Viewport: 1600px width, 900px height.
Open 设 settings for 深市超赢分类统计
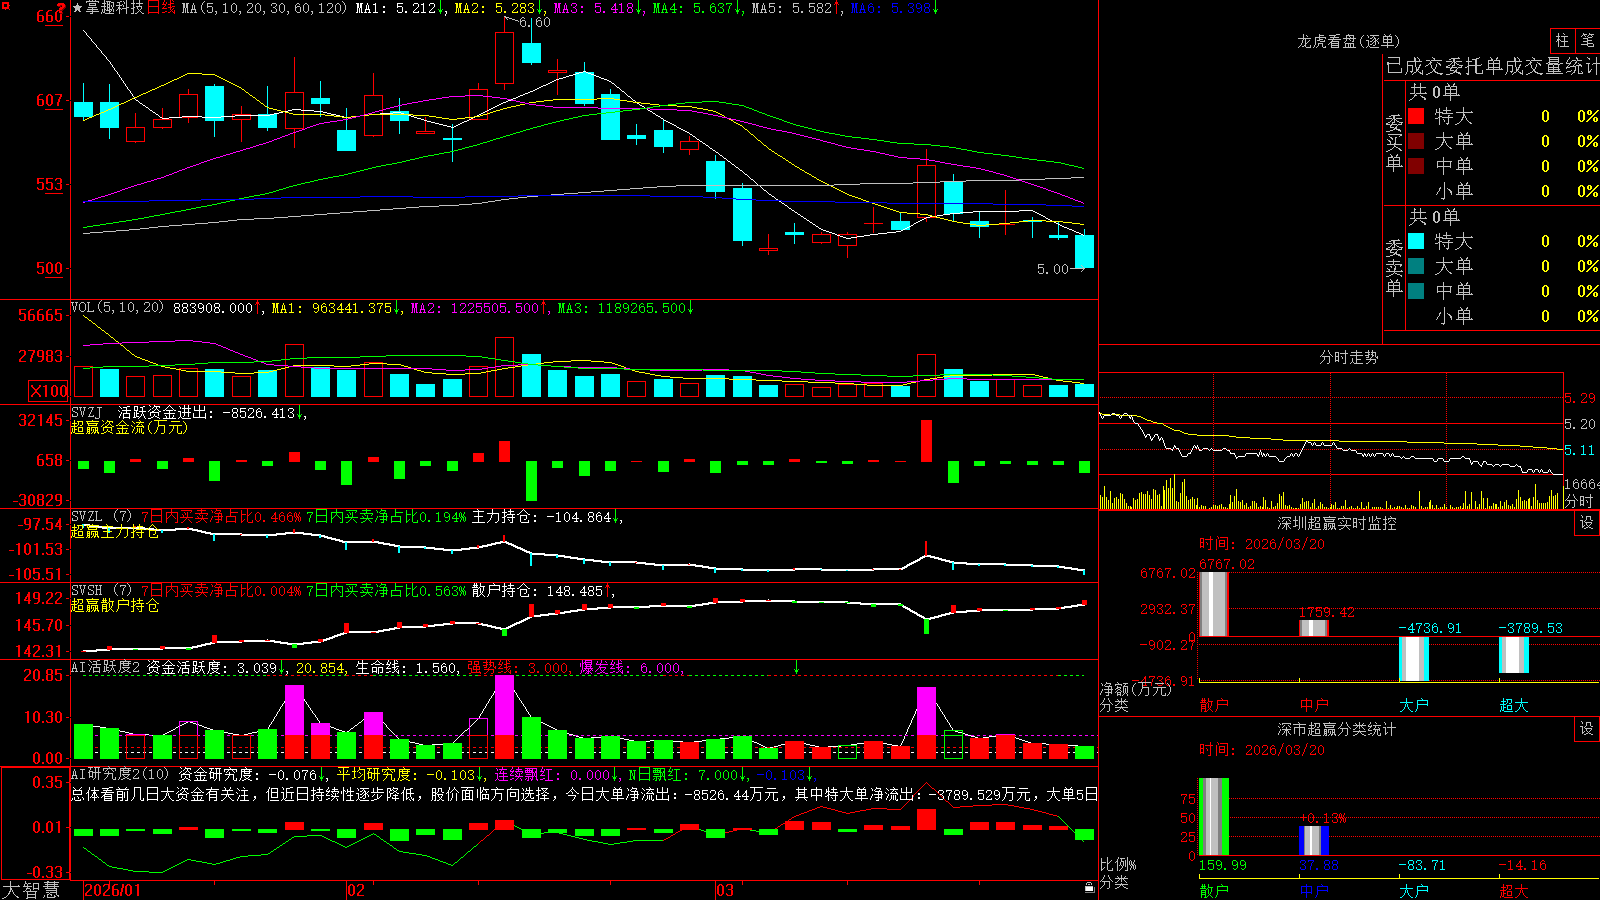pos(1587,729)
